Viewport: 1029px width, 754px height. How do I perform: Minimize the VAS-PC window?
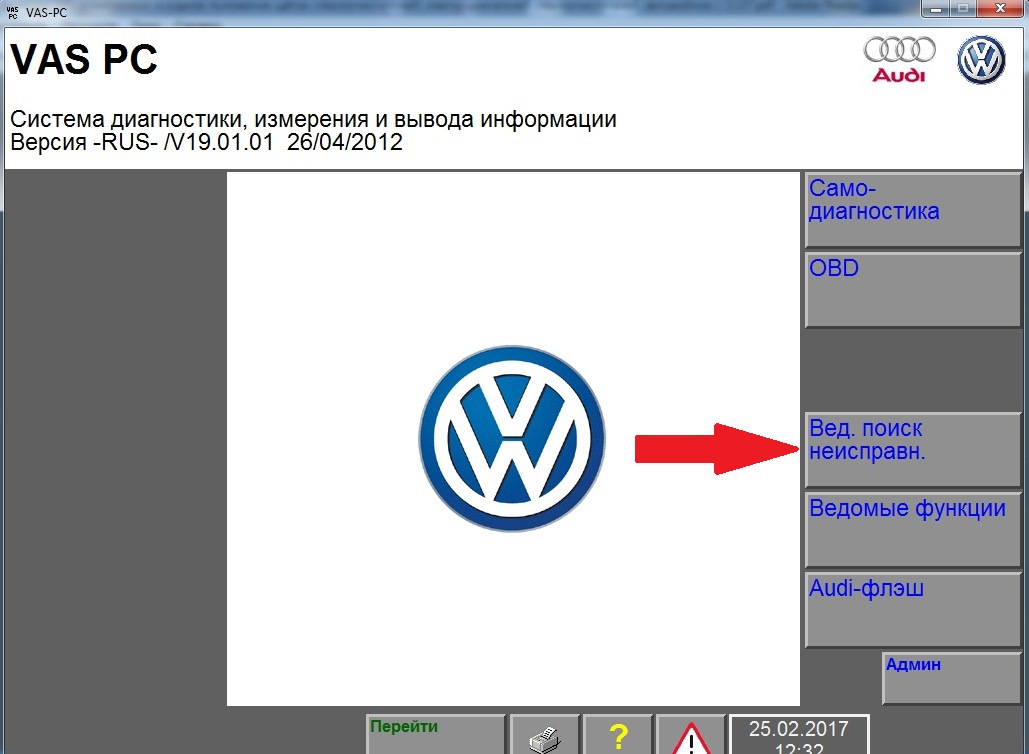[936, 9]
